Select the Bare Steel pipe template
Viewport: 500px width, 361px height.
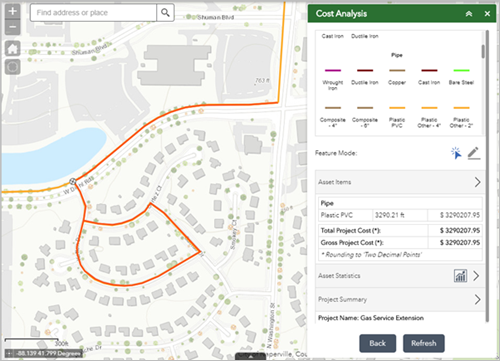pos(461,77)
